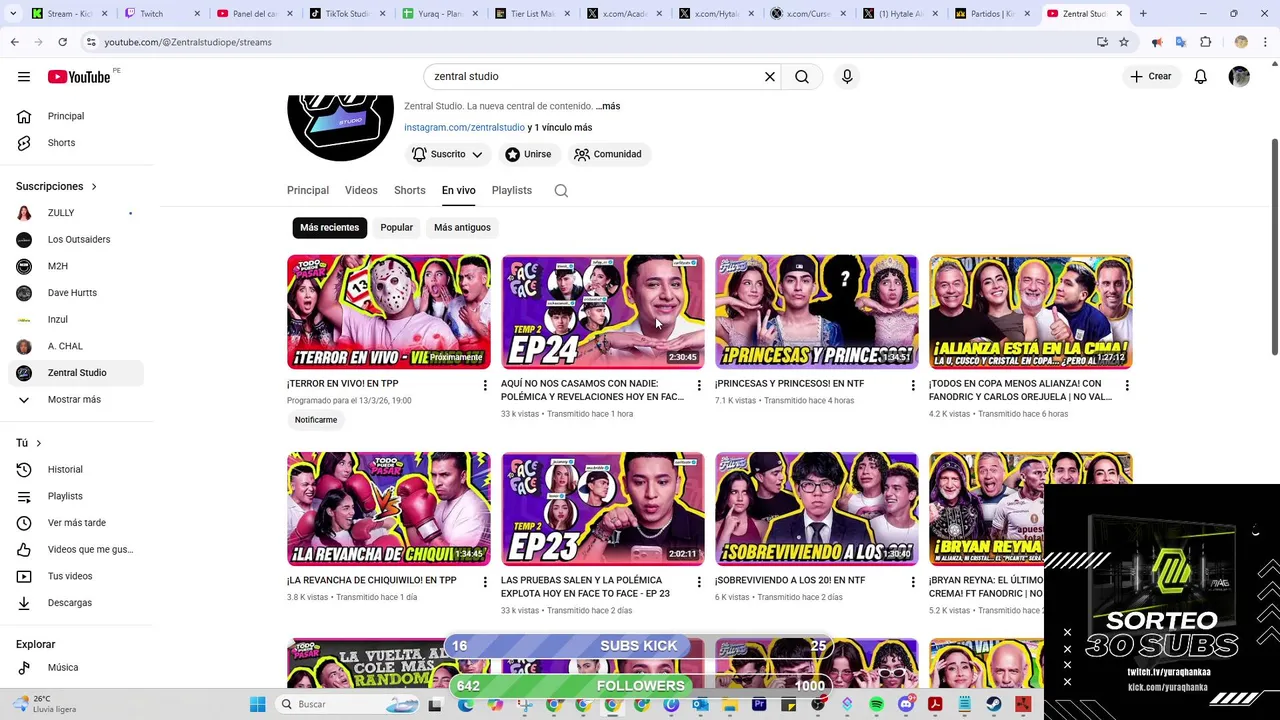This screenshot has height=720, width=1280.
Task: Open options menu for AQUÍ NO NOS CASAMOS video
Action: pyautogui.click(x=699, y=385)
